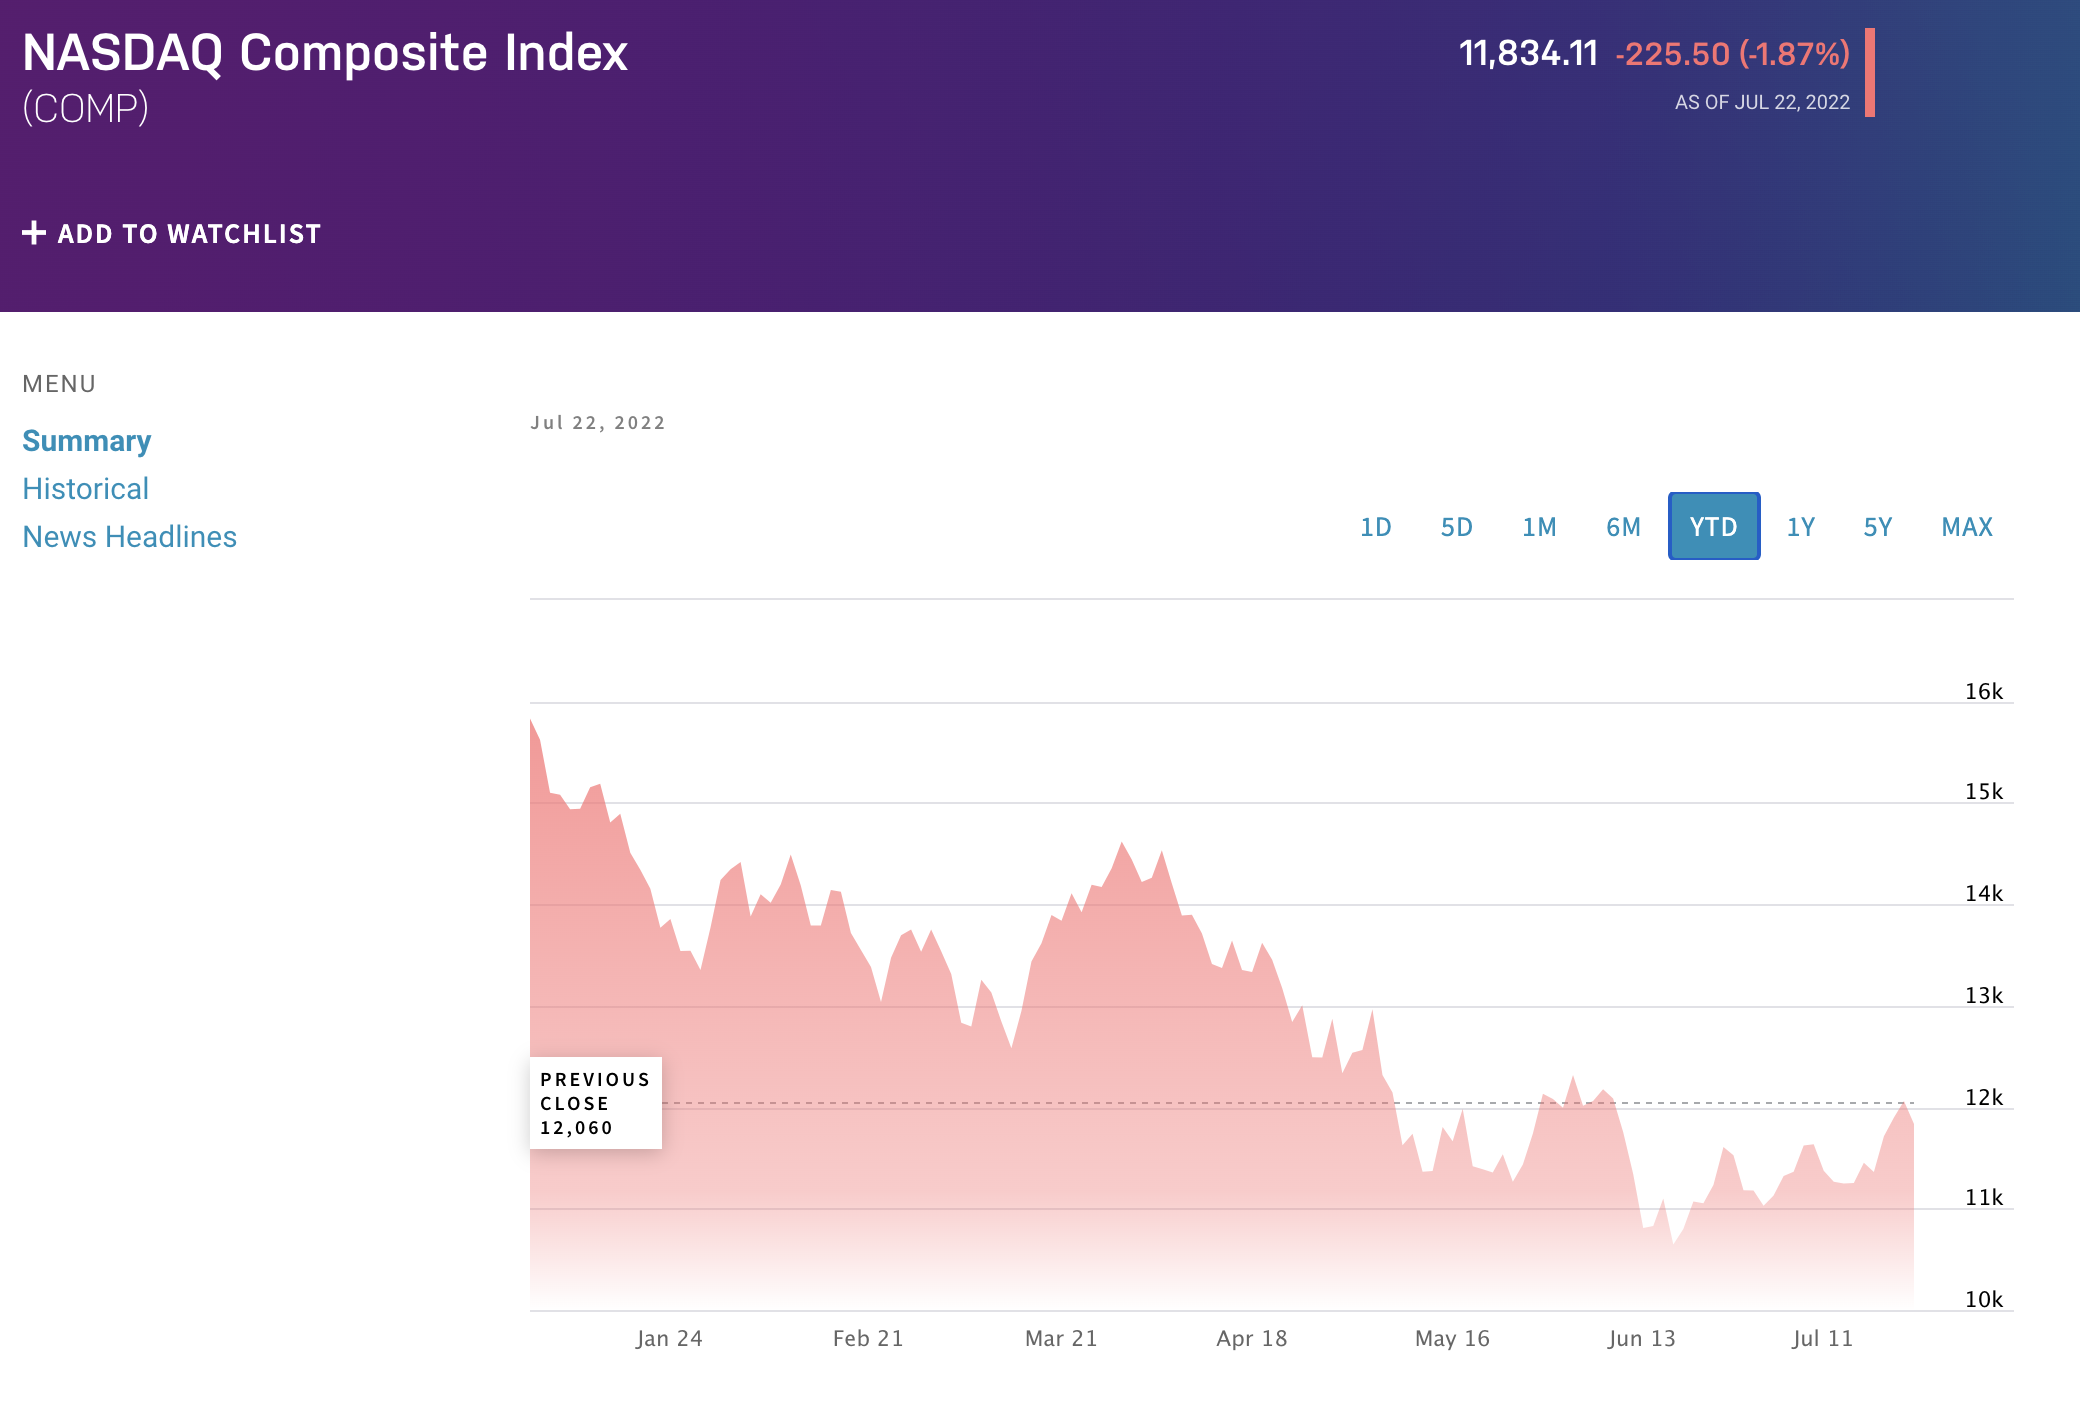Click the NASDAQ Composite Index heading
Screen dimensions: 2080x1404
tap(325, 53)
